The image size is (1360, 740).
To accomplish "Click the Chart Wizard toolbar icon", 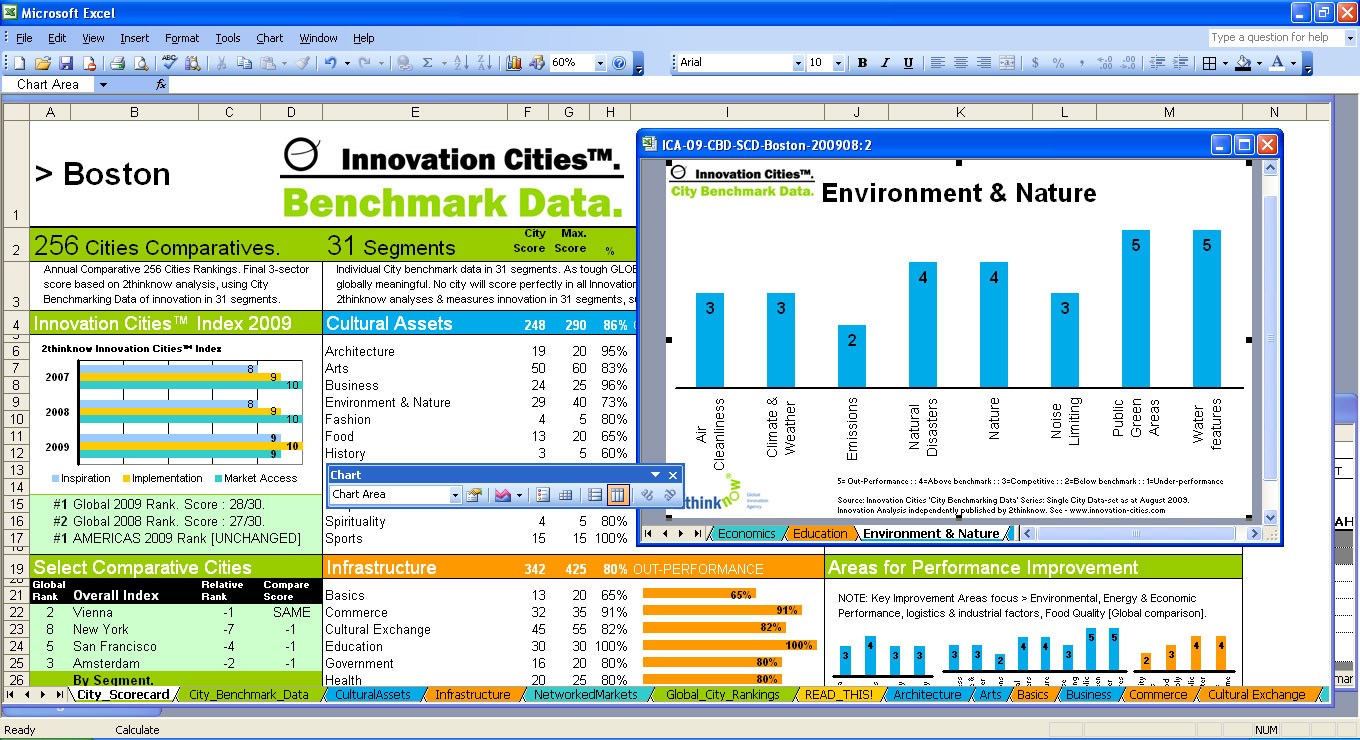I will (514, 63).
